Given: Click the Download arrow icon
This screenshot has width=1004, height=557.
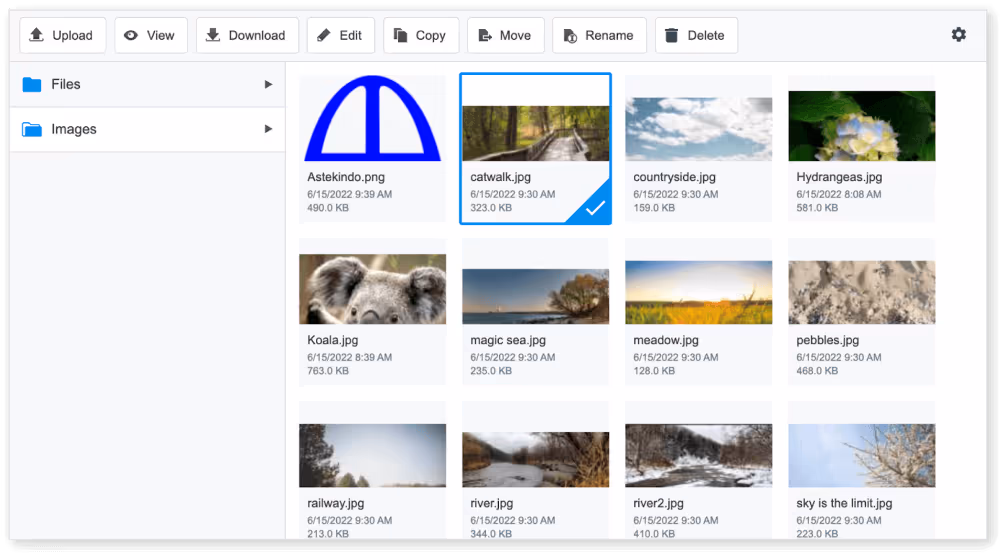Looking at the screenshot, I should pyautogui.click(x=213, y=35).
